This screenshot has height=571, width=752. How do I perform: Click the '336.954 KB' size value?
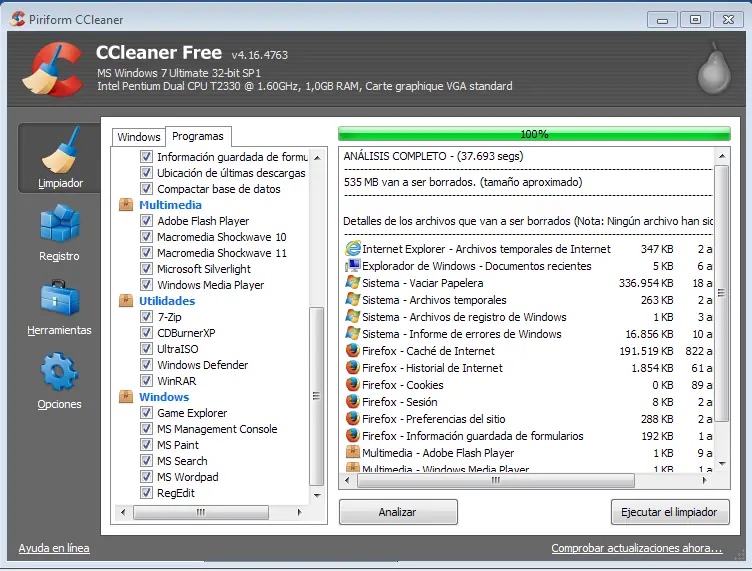pyautogui.click(x=646, y=283)
